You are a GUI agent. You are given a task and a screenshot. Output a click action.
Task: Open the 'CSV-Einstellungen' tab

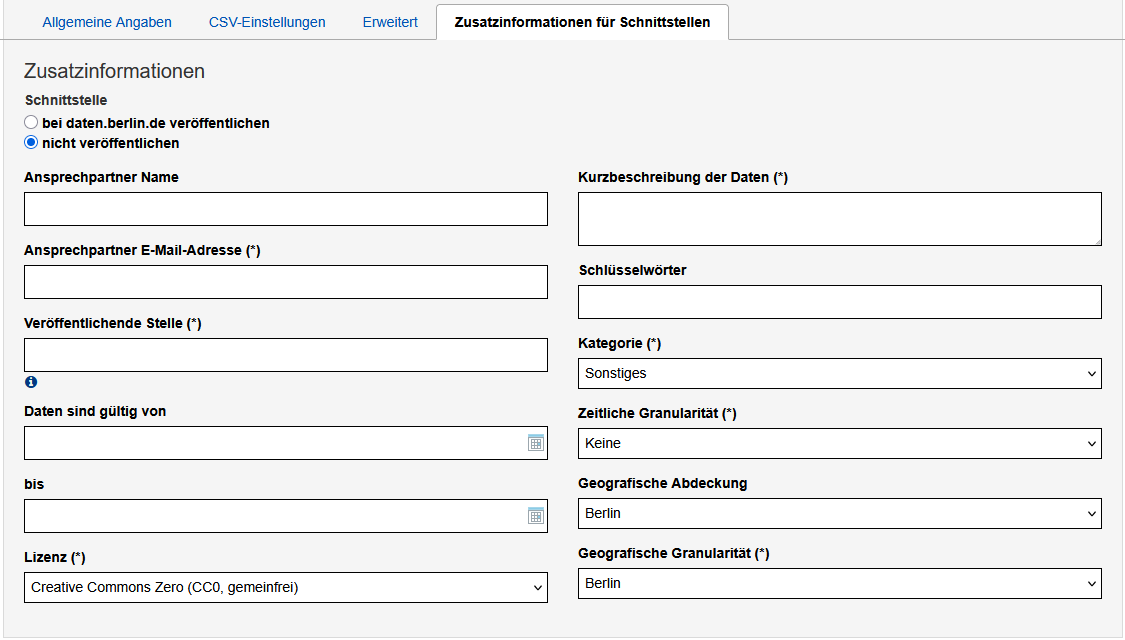point(267,21)
